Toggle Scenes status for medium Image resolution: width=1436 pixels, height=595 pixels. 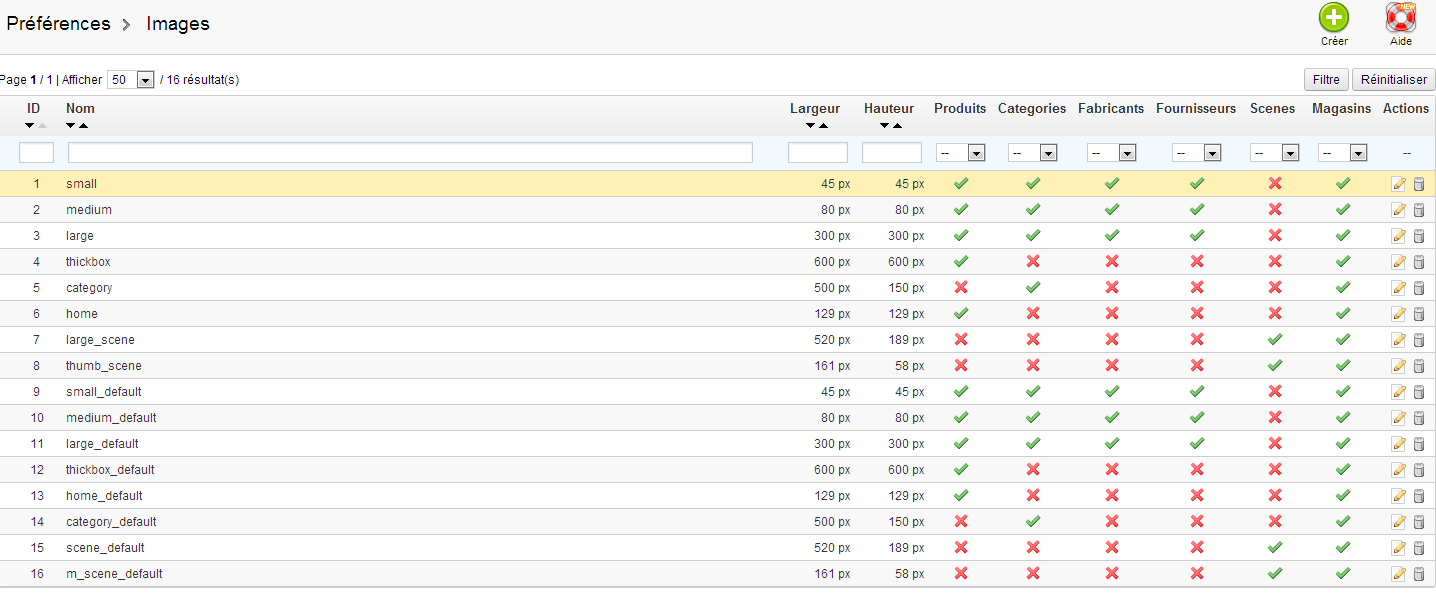(x=1275, y=210)
